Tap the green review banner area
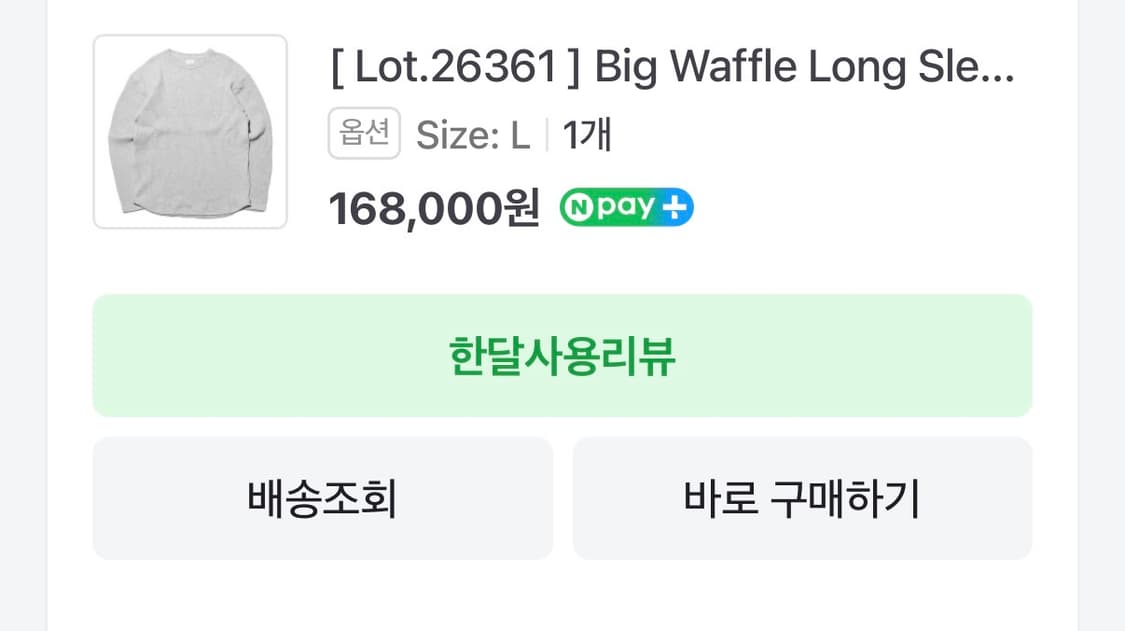1125x631 pixels. pos(562,353)
